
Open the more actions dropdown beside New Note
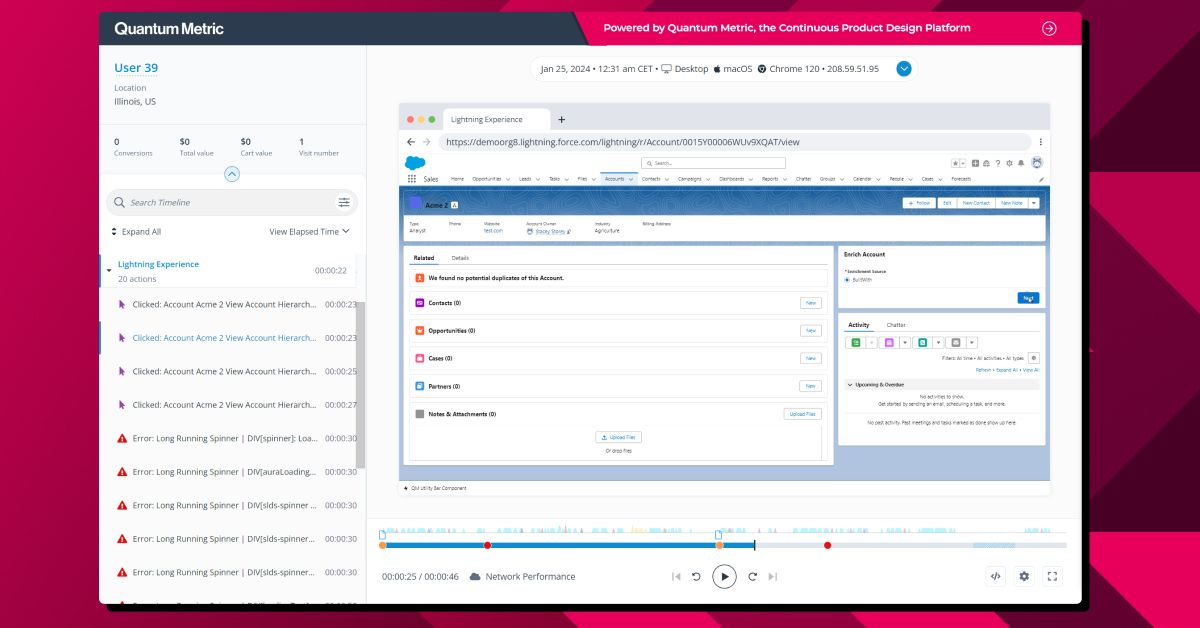click(x=1034, y=203)
